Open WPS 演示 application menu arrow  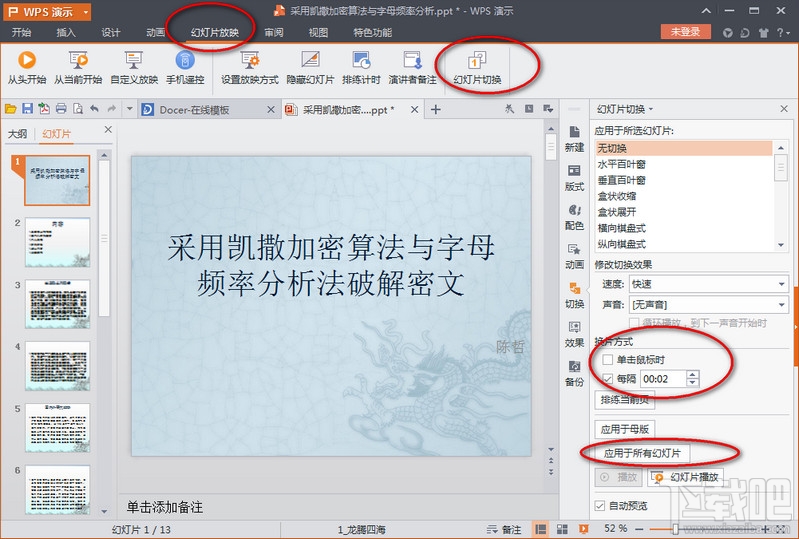click(86, 12)
